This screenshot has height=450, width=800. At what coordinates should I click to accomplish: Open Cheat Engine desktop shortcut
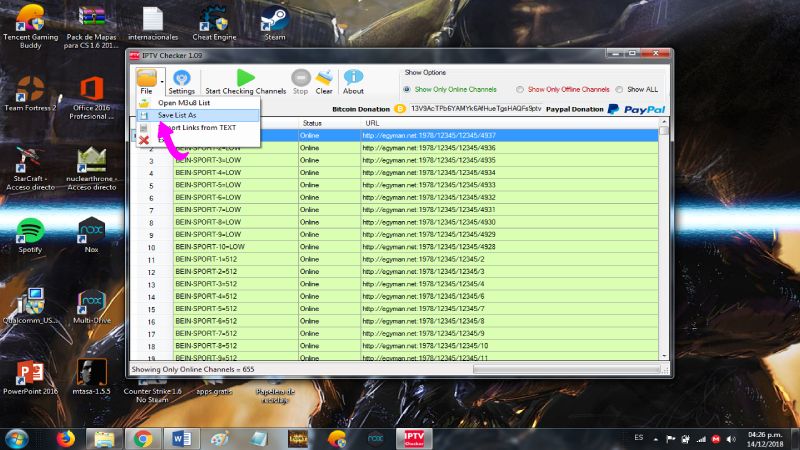pos(214,23)
